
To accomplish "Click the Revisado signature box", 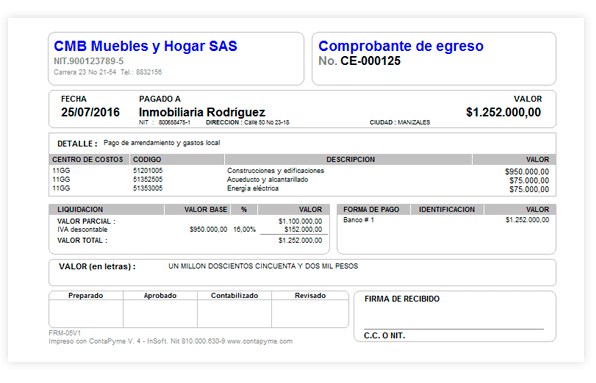I will (310, 313).
